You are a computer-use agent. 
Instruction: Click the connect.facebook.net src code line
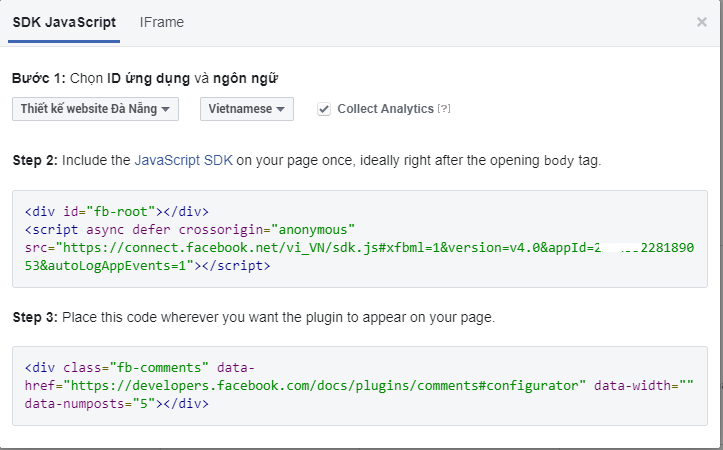pyautogui.click(x=359, y=248)
